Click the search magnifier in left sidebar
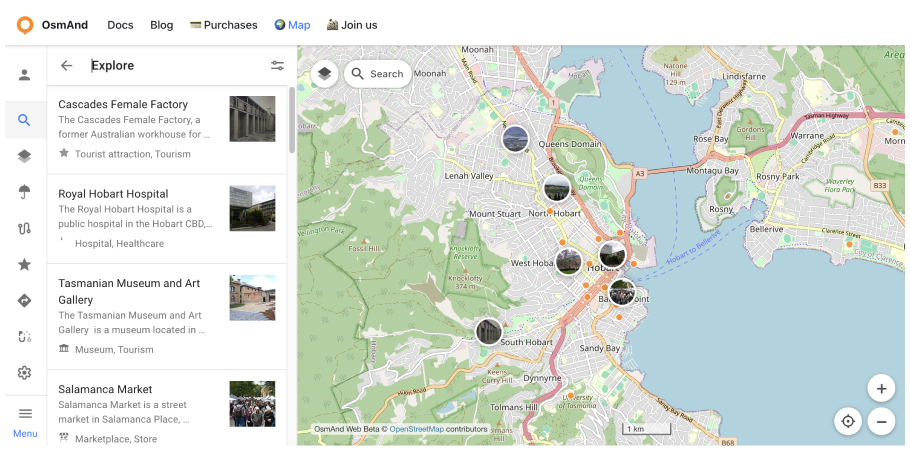 click(x=25, y=120)
